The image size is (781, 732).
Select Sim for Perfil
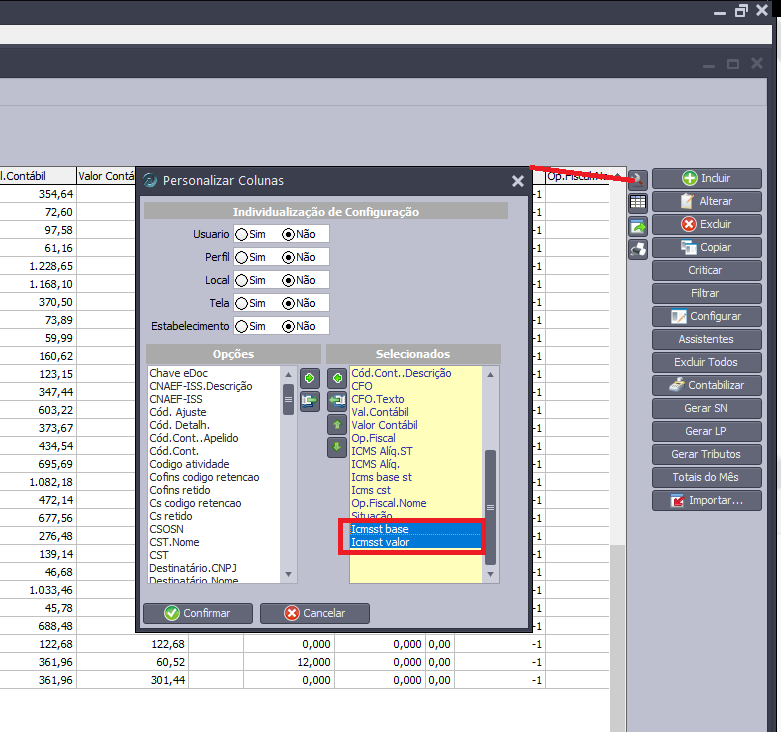pyautogui.click(x=251, y=257)
